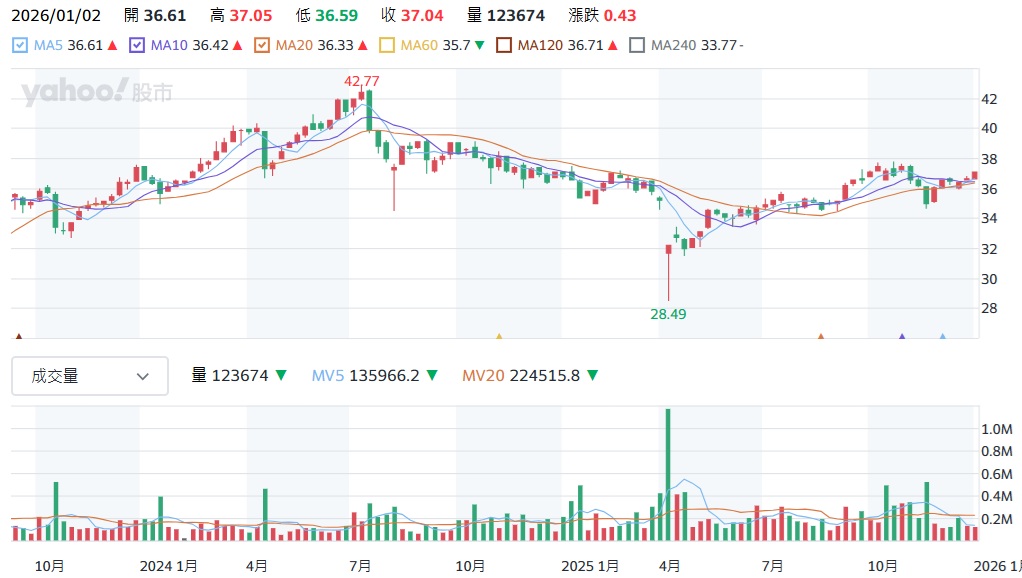The width and height of the screenshot is (1022, 578).
Task: Toggle the MA5 moving average checkbox
Action: pos(21,45)
